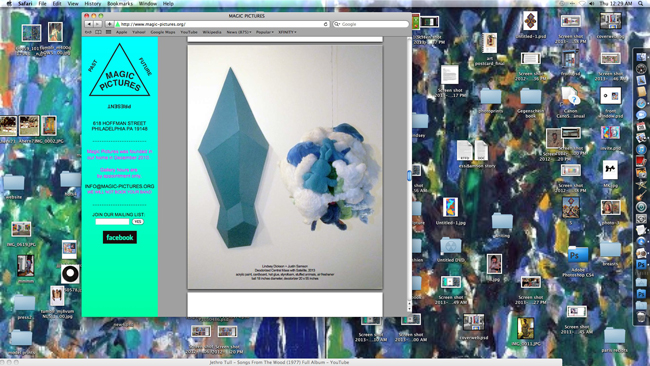Click the scroll down arrow in Safari
The height and width of the screenshot is (366, 650).
(x=409, y=309)
